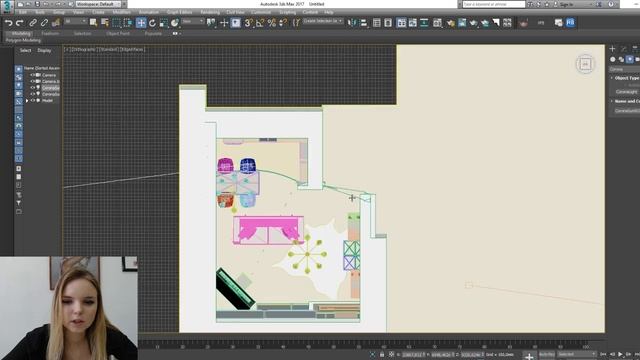Toggle the Angle Snap button
This screenshot has height=360, width=640.
coord(260,23)
